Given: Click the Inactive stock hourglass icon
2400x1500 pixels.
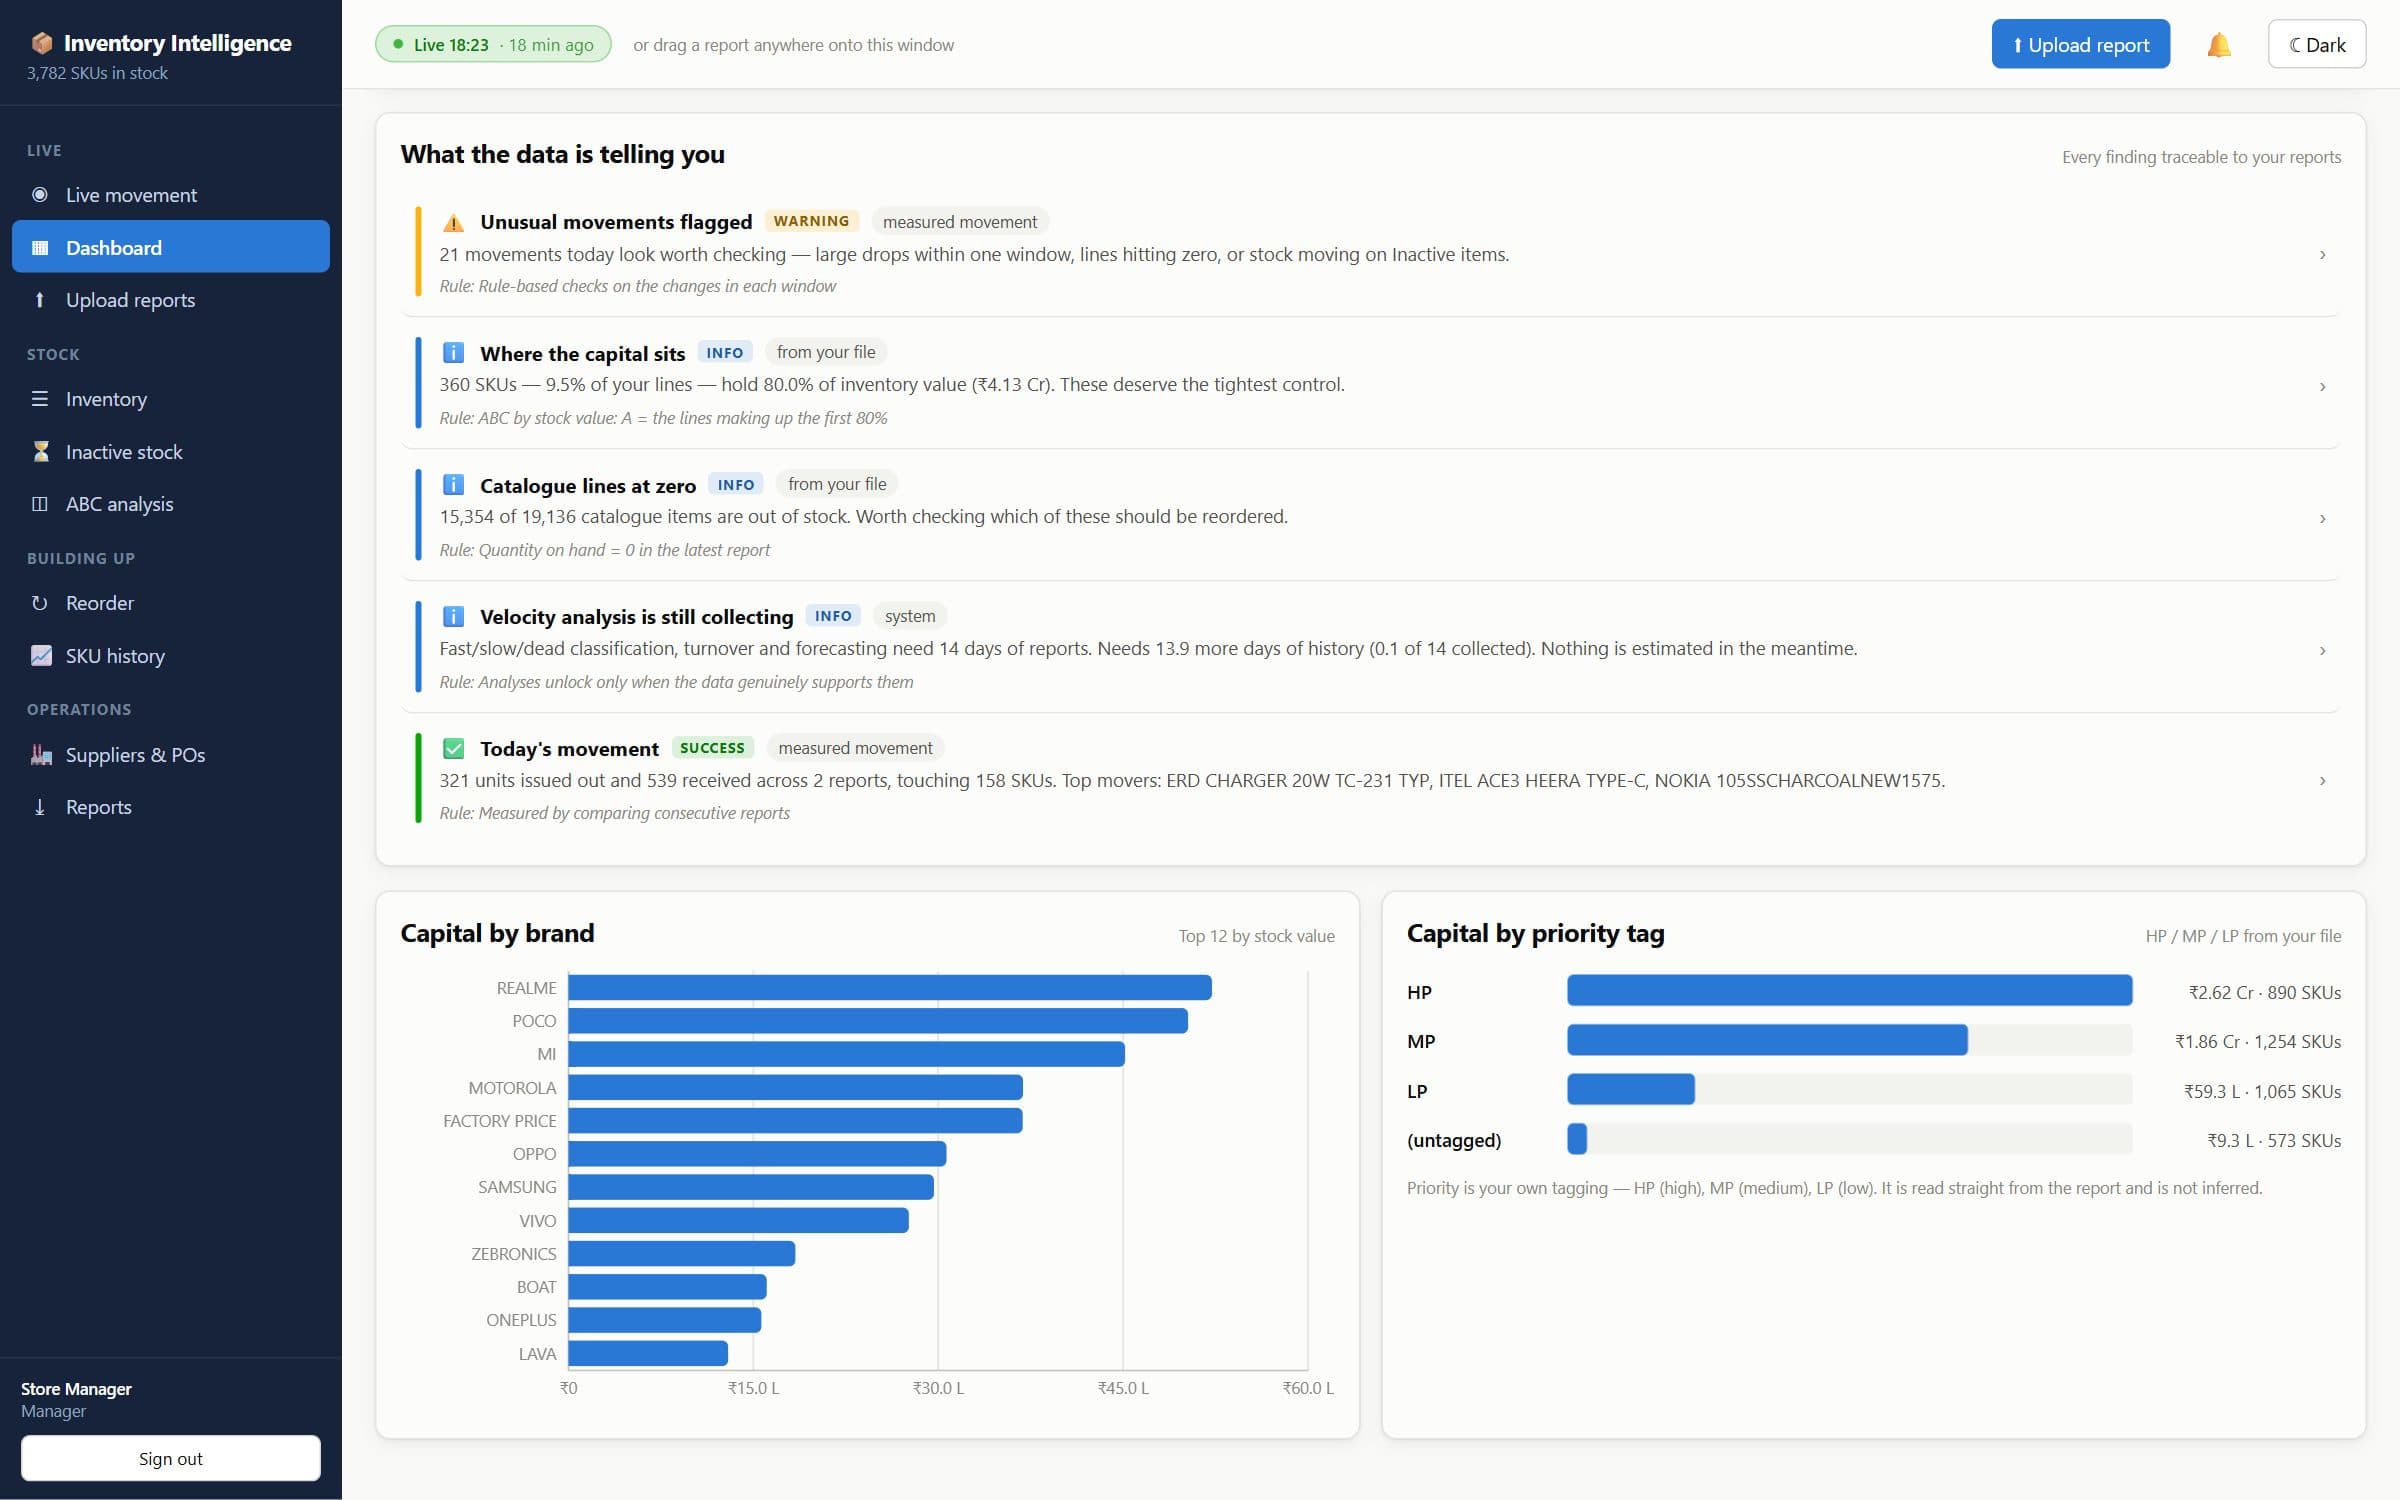Looking at the screenshot, I should click(41, 452).
